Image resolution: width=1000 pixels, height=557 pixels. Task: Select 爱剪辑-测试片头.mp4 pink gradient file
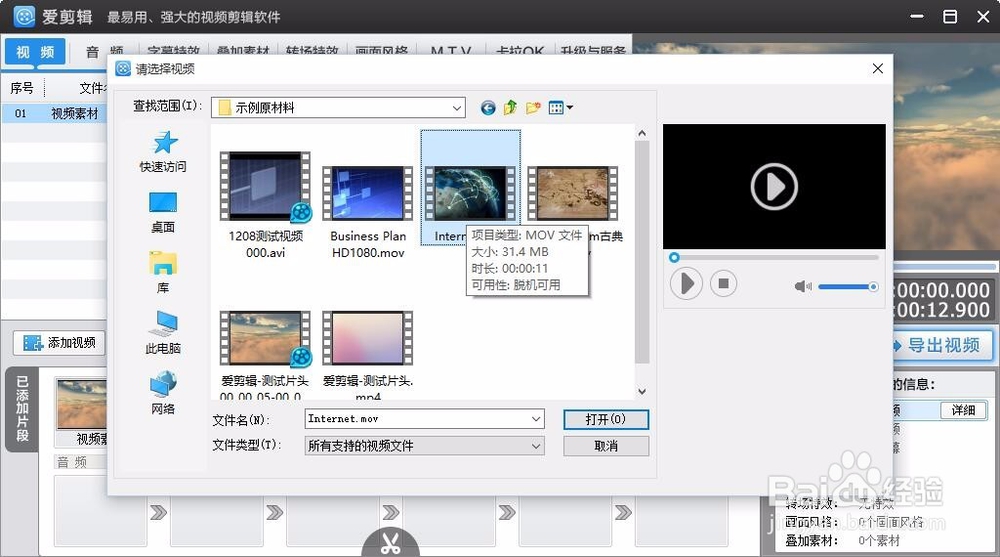368,355
